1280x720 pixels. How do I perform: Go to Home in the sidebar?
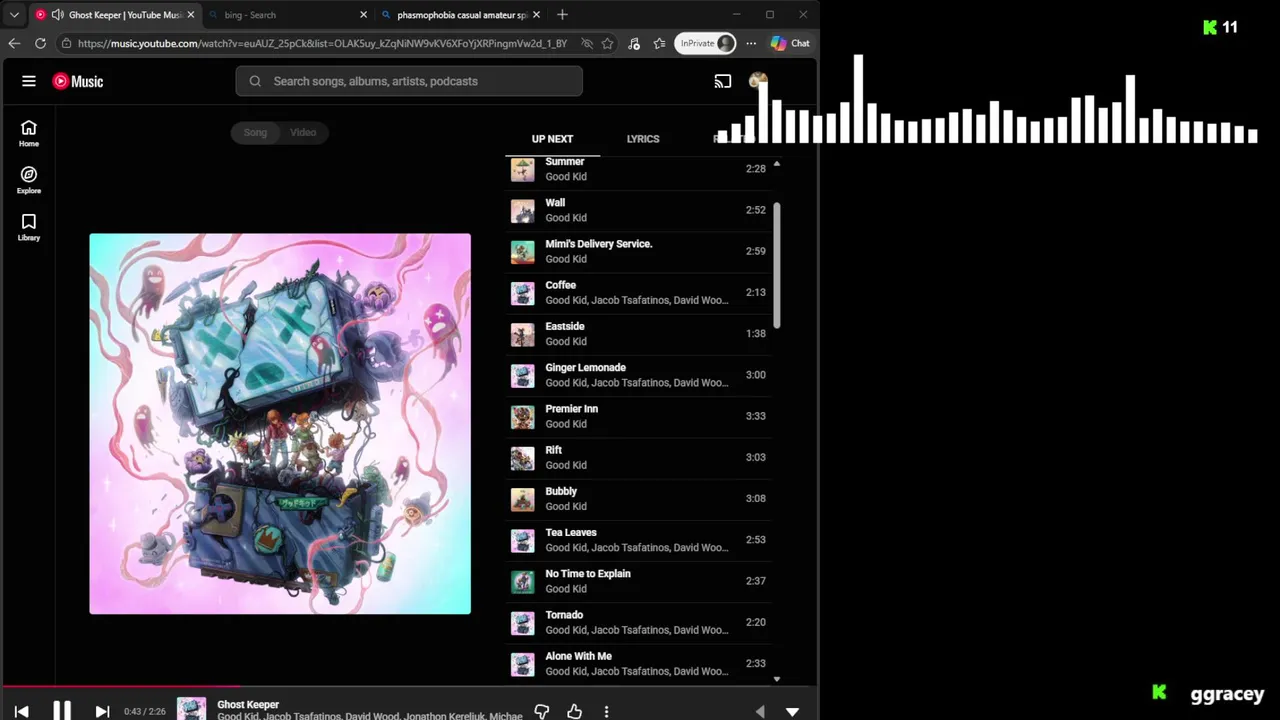pos(29,133)
